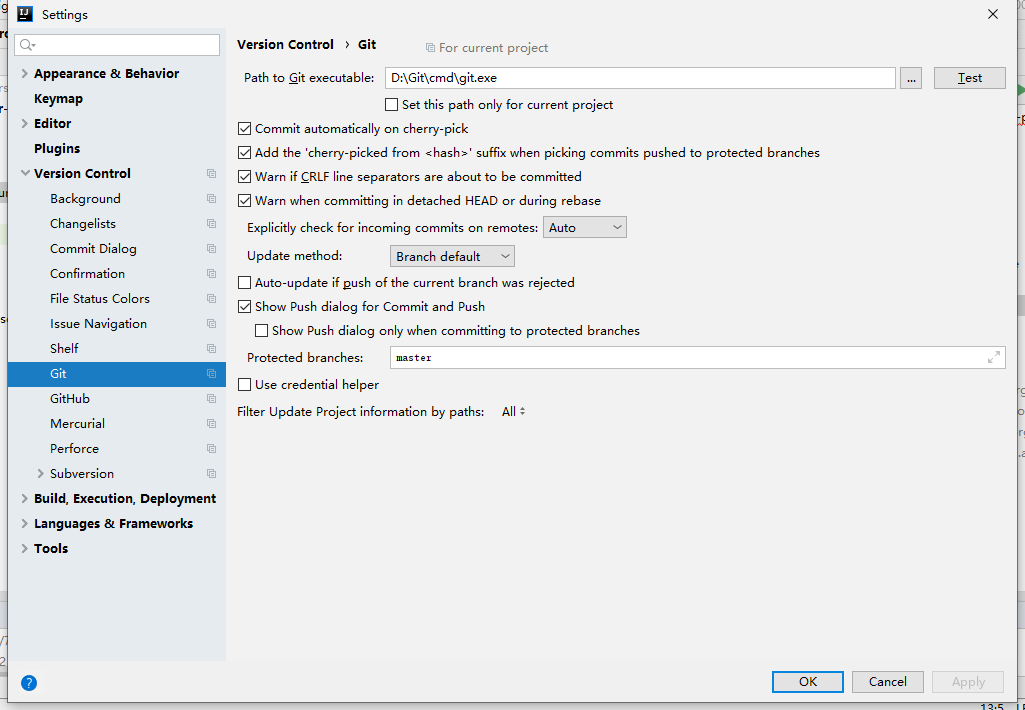Click project-level icon next to Mercurial

(211, 424)
